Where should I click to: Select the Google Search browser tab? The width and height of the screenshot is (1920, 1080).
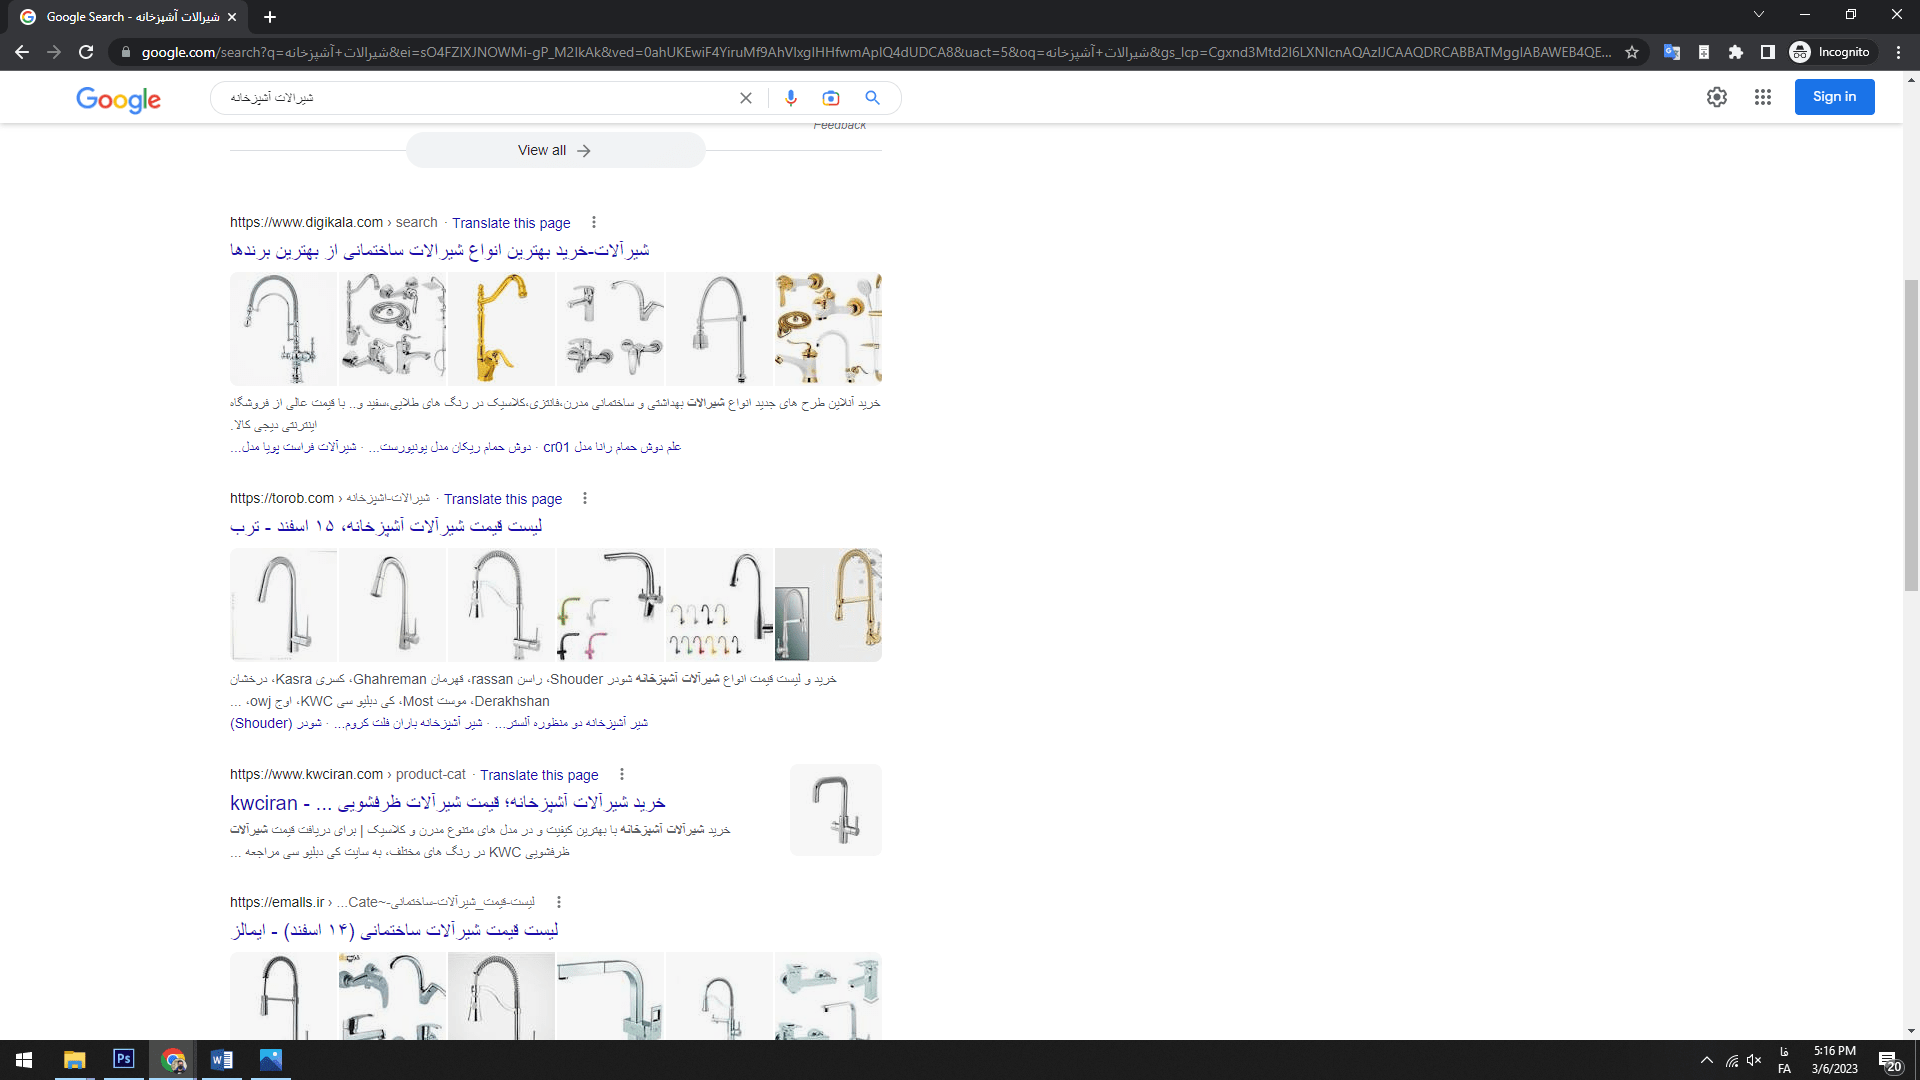coord(130,17)
